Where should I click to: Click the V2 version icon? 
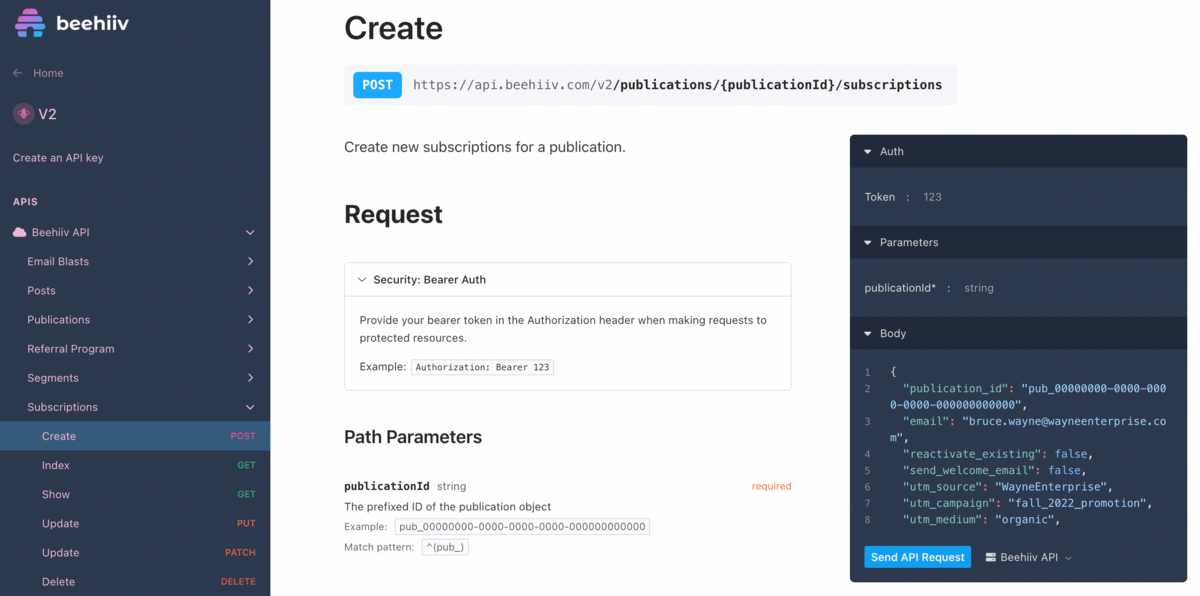click(23, 114)
